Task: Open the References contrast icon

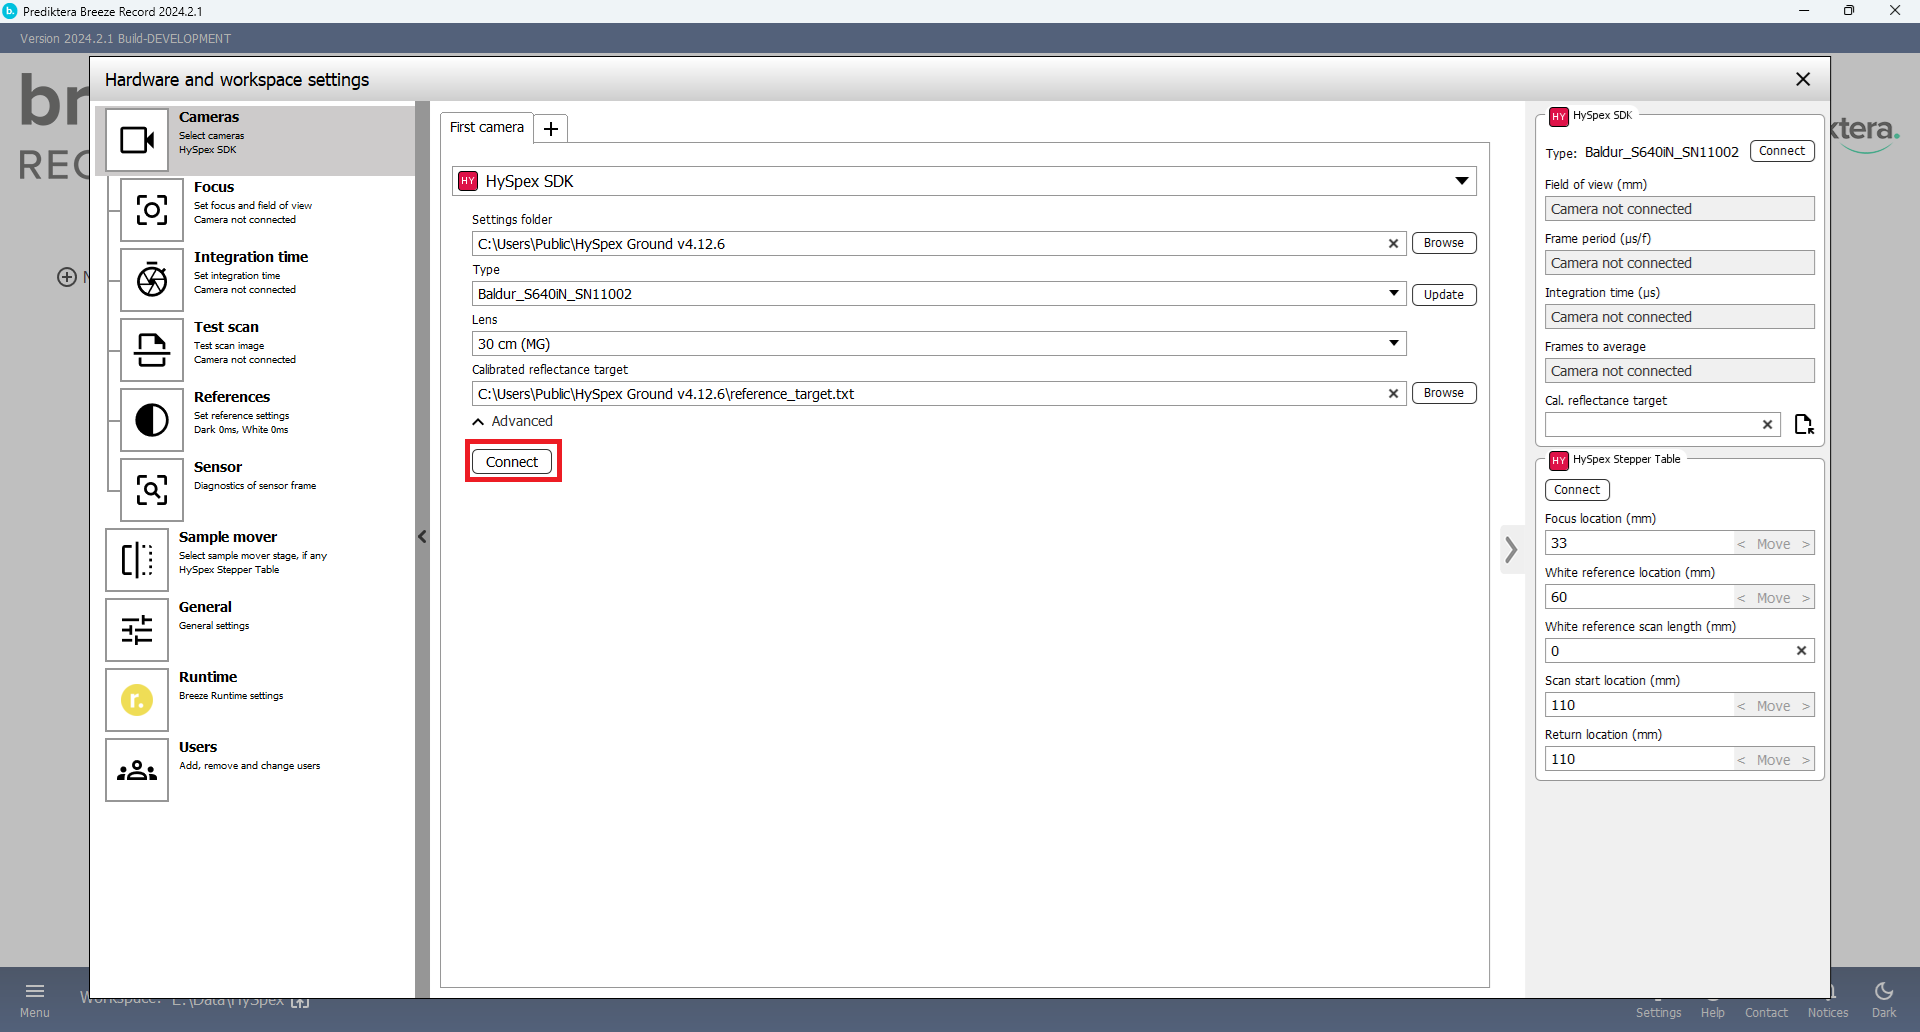Action: 152,420
